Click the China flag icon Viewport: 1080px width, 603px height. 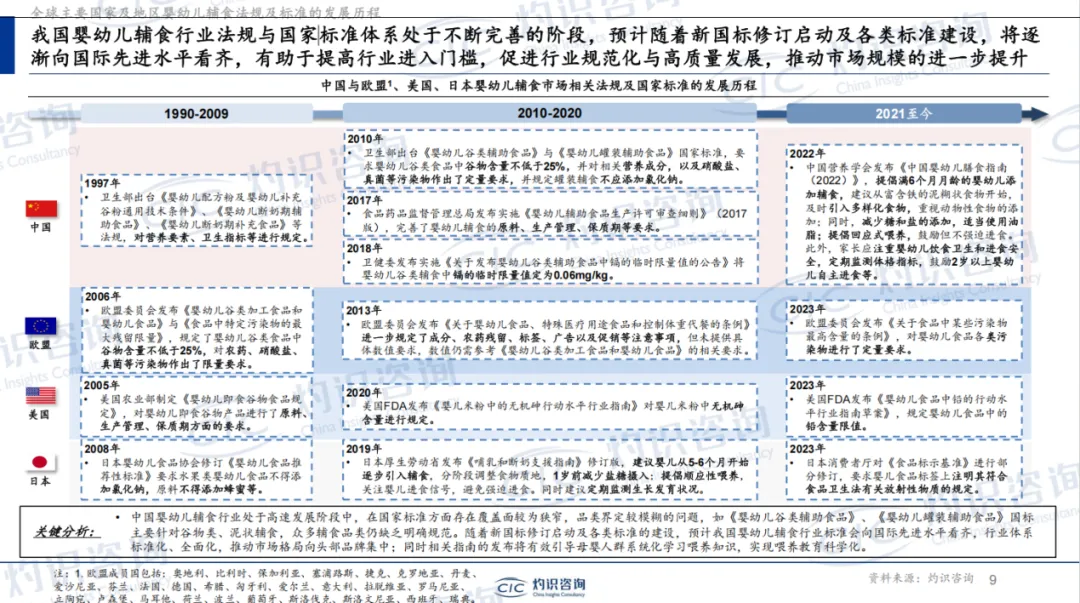coord(41,208)
